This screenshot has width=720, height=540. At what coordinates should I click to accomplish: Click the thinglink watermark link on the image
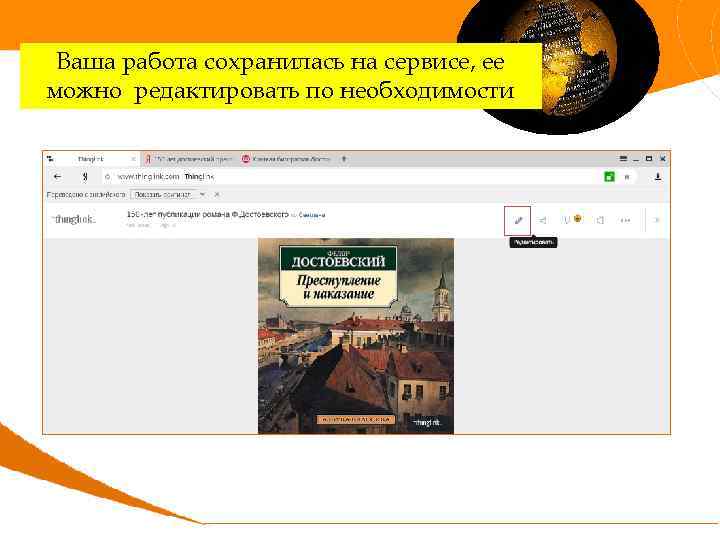[426, 422]
